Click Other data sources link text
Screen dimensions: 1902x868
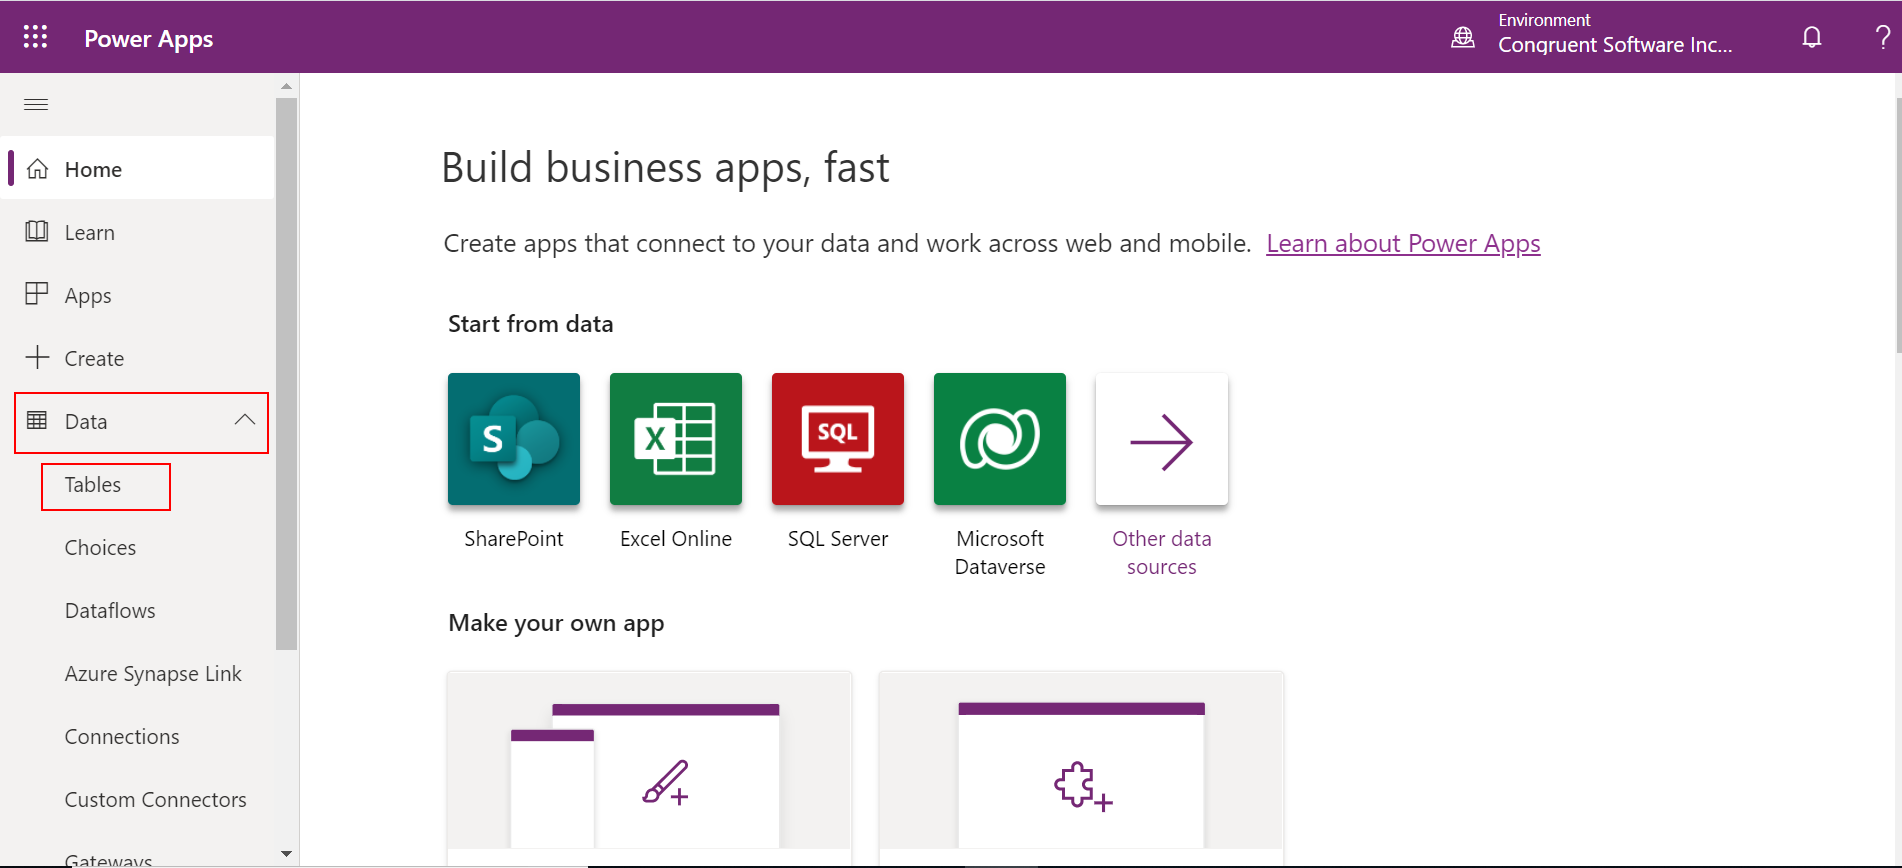coord(1162,553)
